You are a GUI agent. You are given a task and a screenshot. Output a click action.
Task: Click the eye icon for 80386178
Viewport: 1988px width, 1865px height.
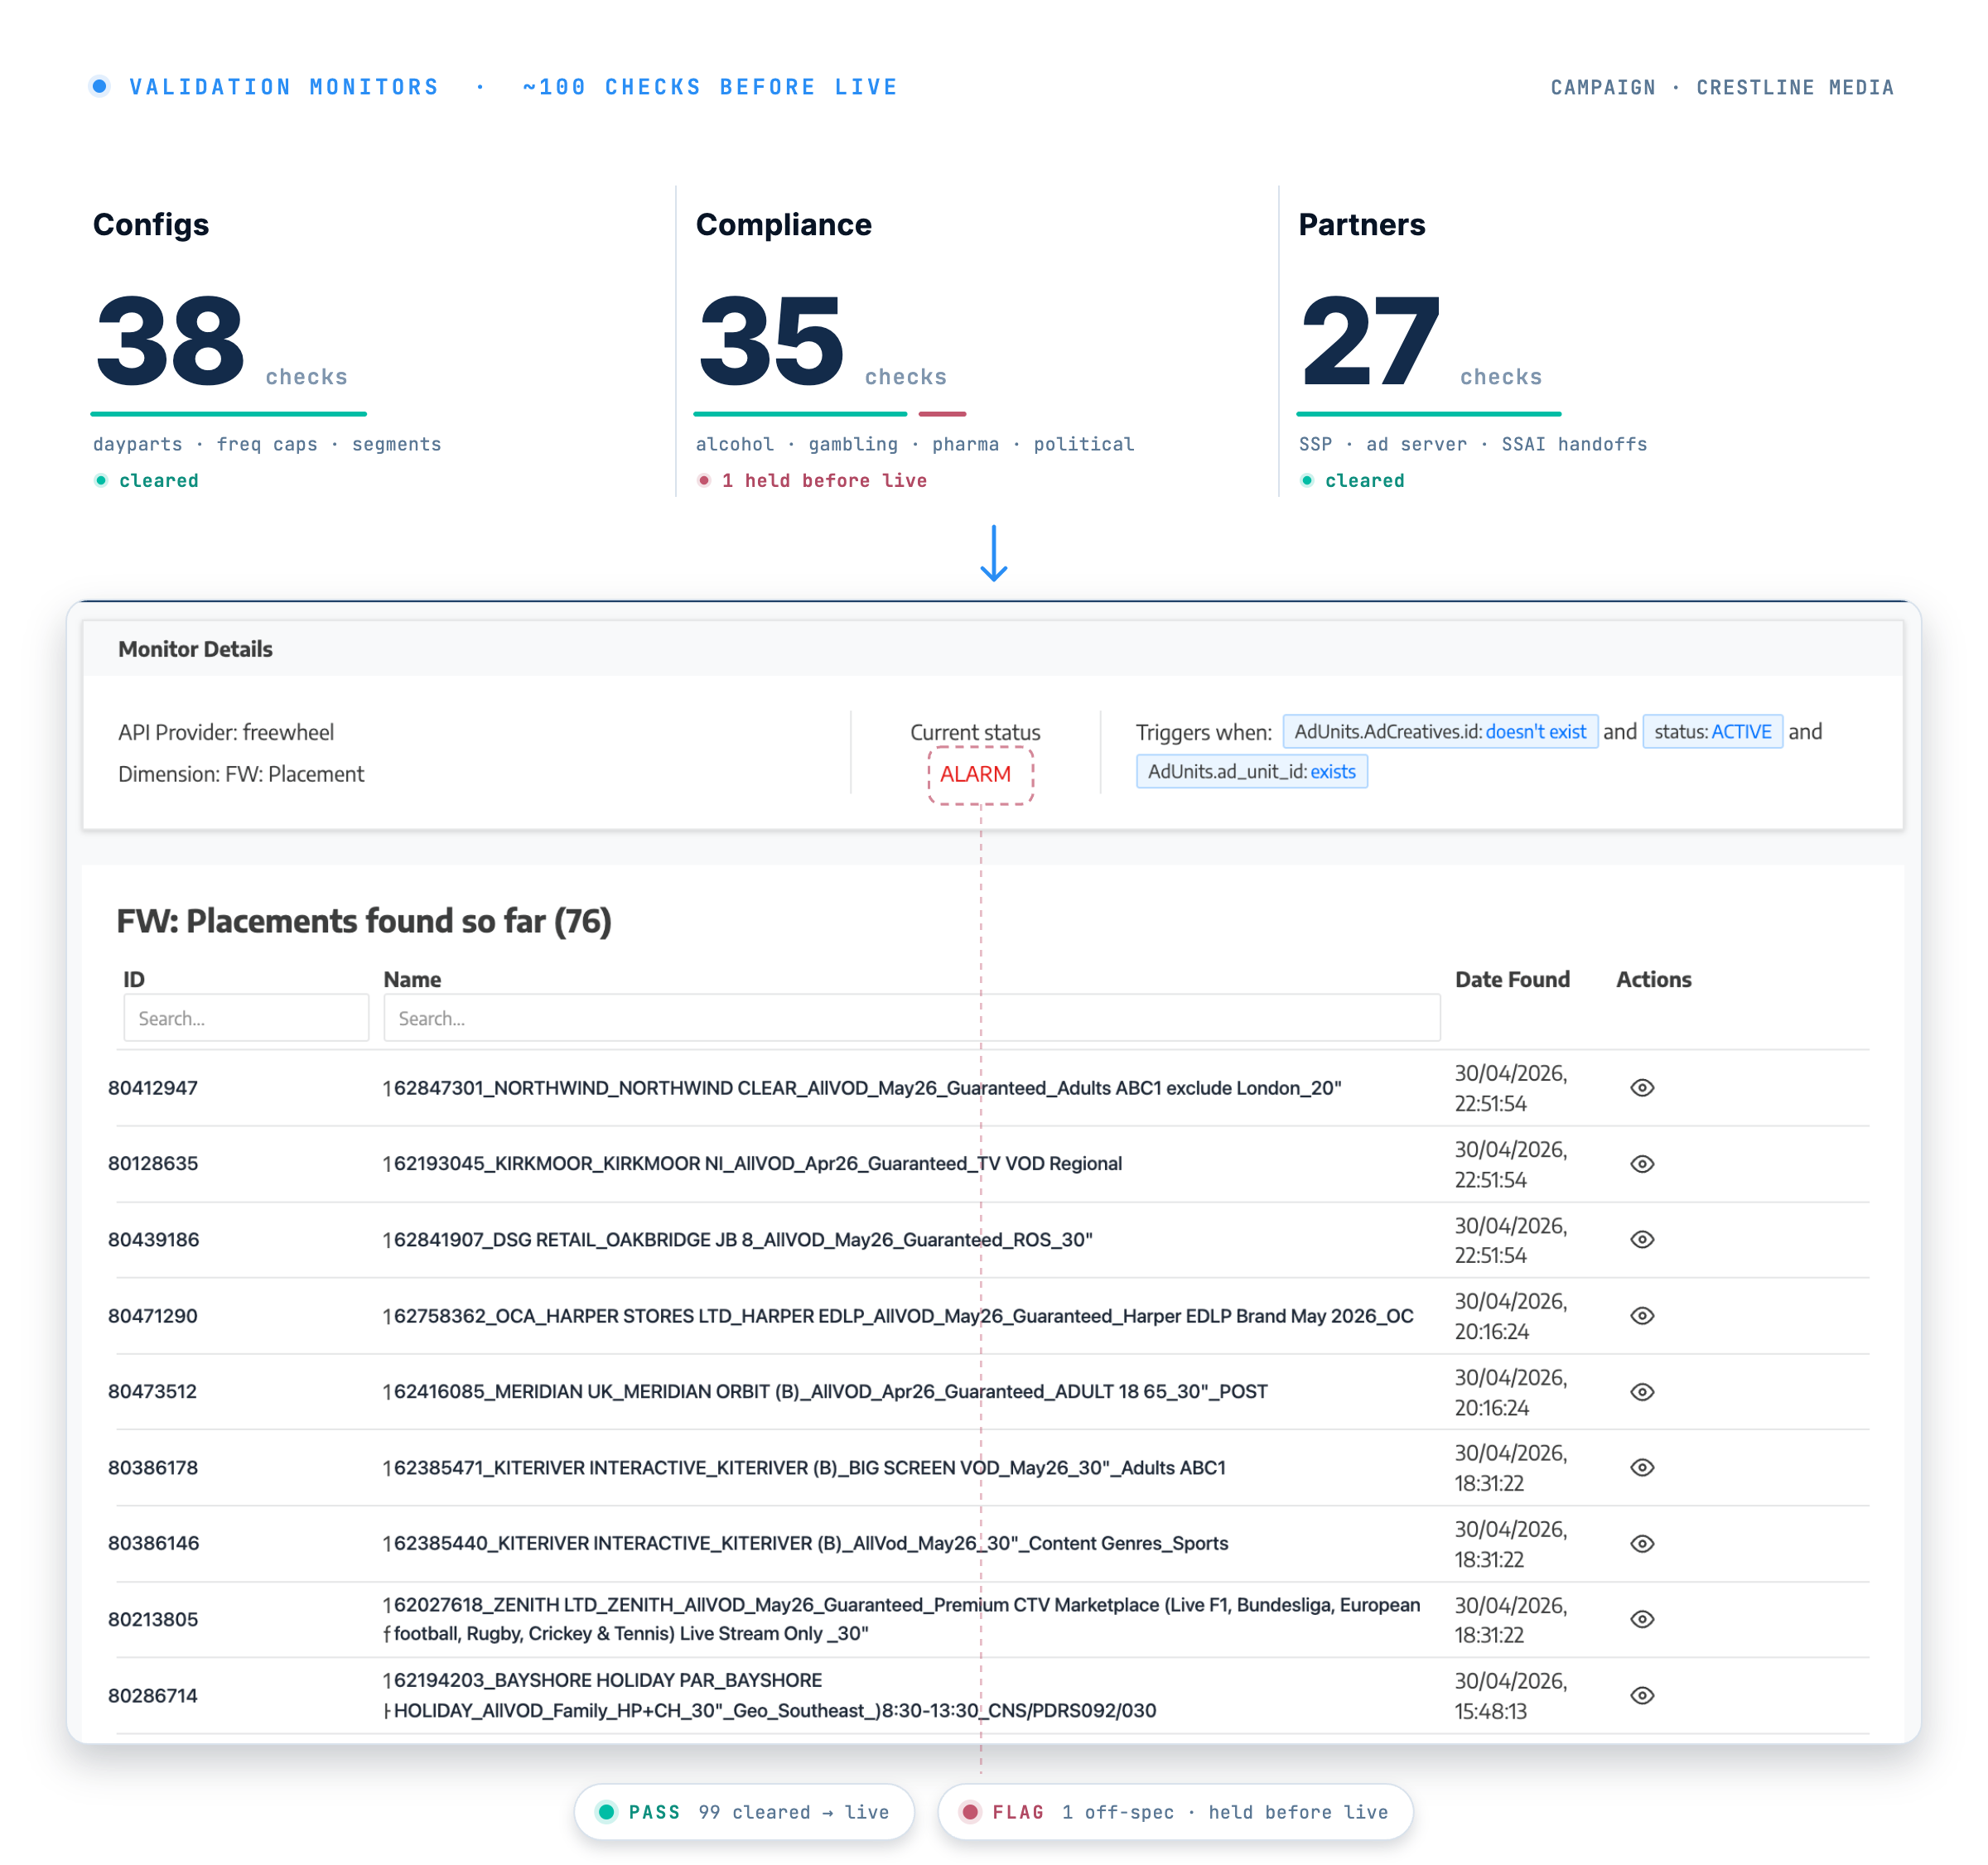pos(1641,1467)
